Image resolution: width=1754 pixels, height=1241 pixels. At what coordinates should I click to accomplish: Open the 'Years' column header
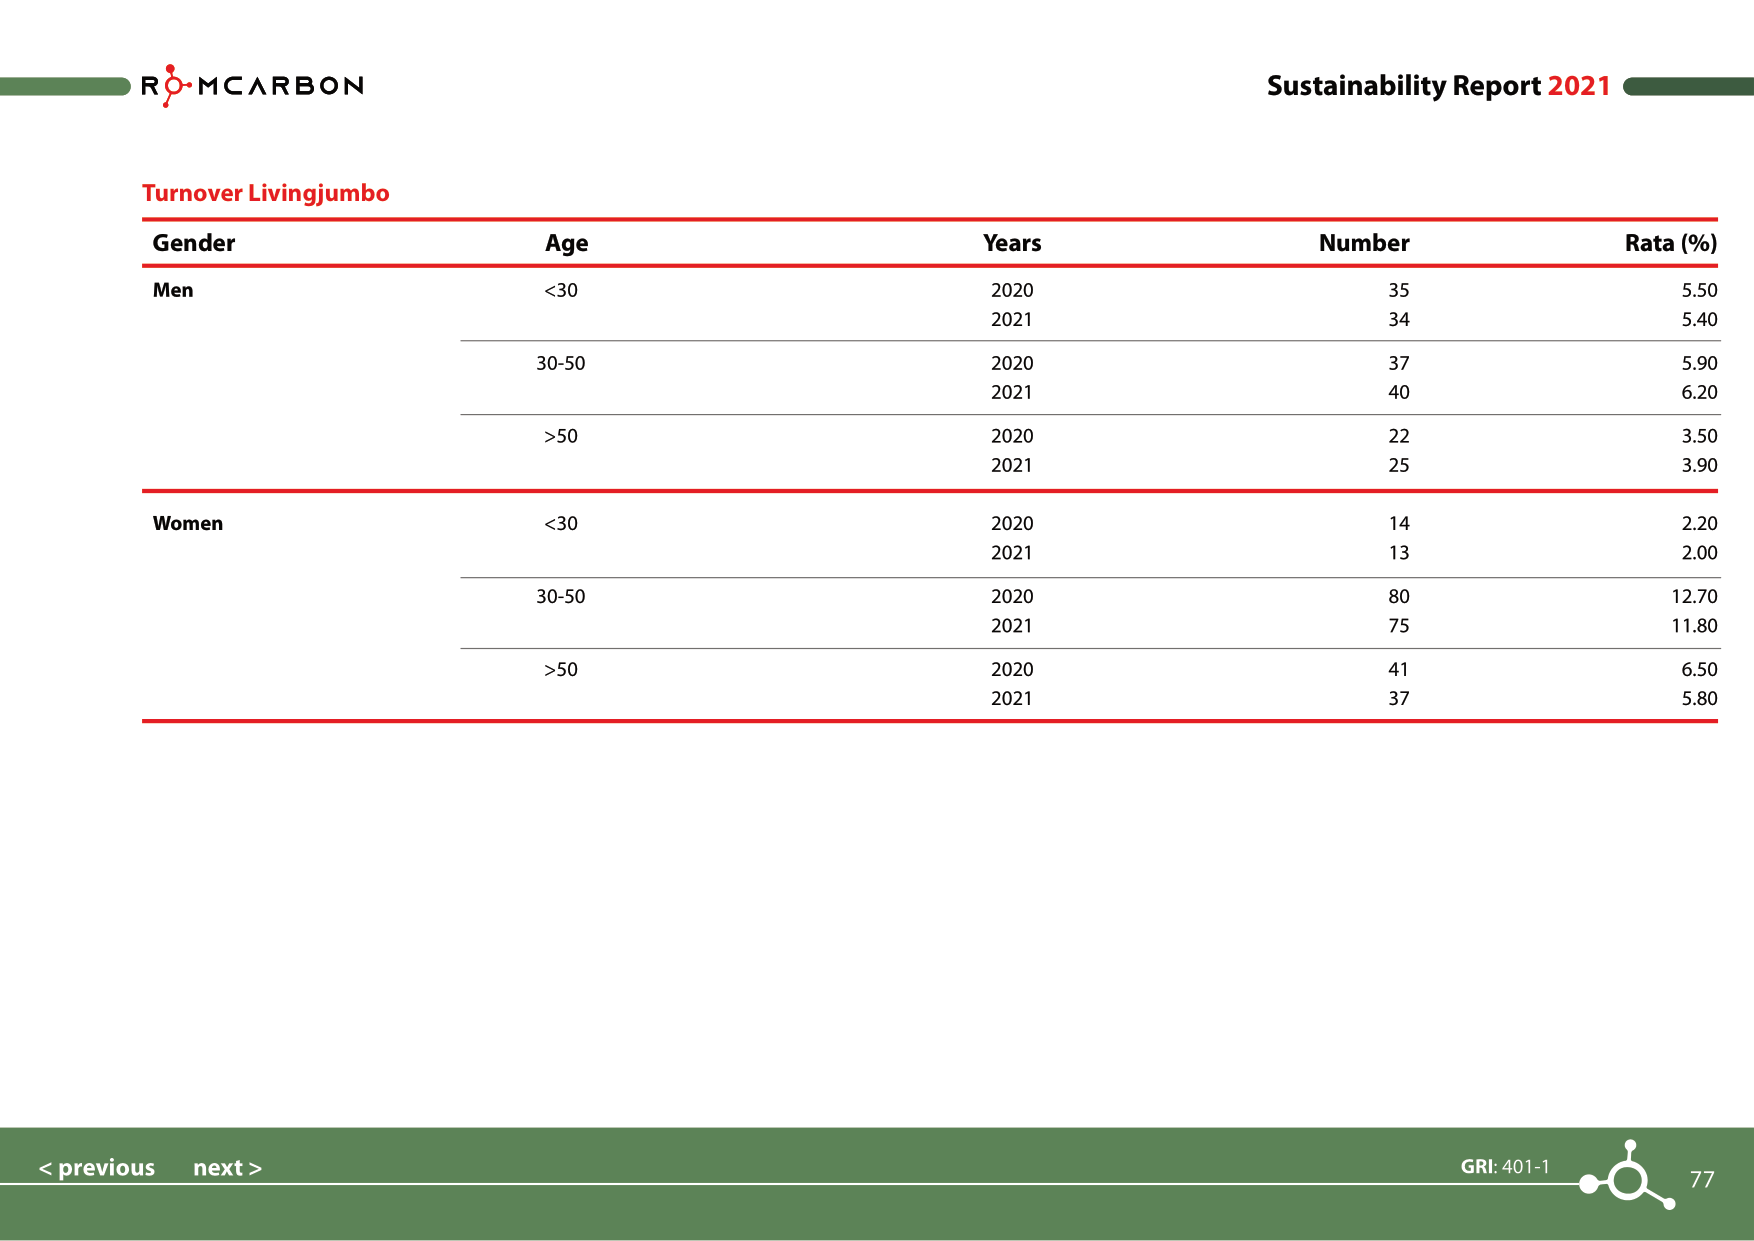1013,243
